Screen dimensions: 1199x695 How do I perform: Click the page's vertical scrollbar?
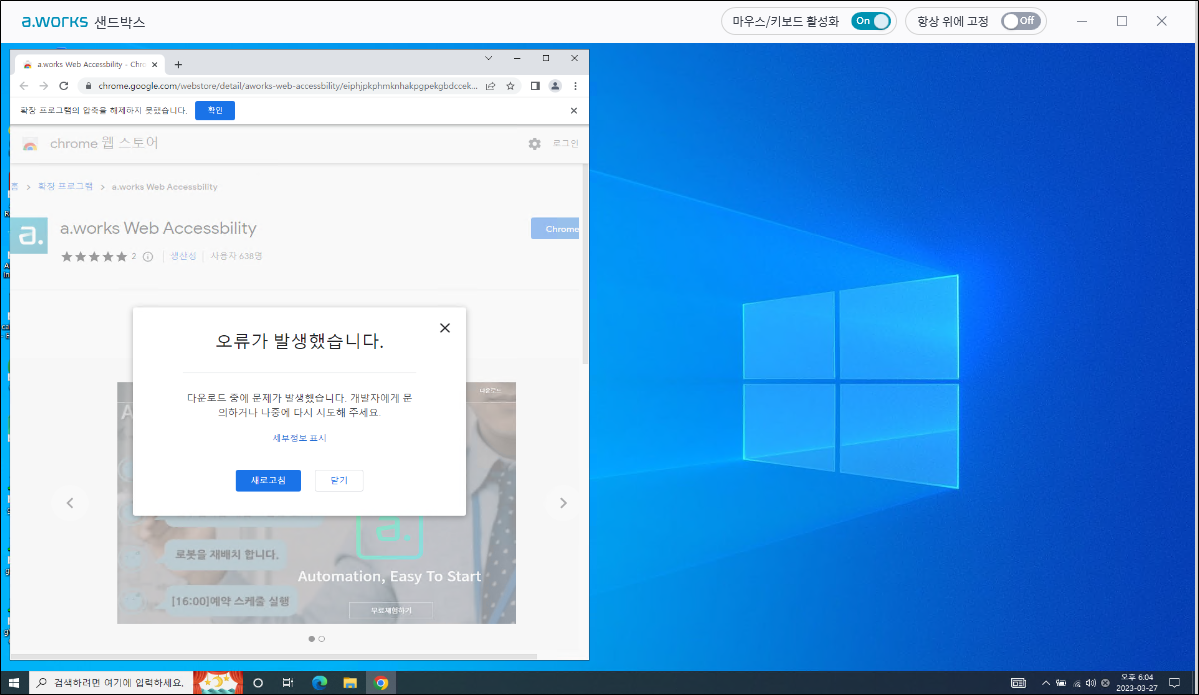pyautogui.click(x=585, y=264)
